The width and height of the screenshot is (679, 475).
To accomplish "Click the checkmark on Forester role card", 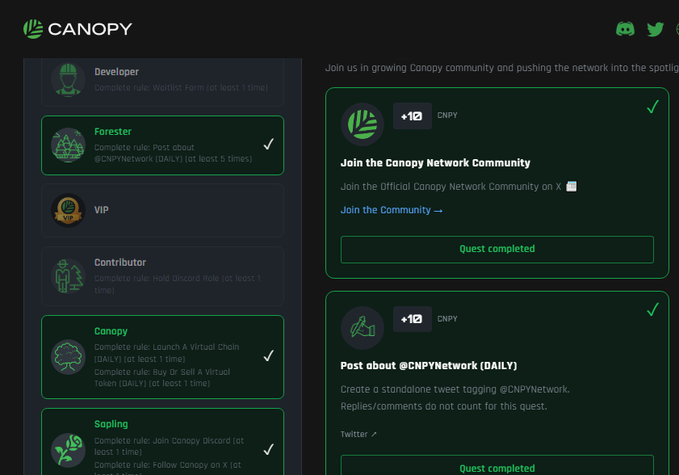I will (x=268, y=144).
